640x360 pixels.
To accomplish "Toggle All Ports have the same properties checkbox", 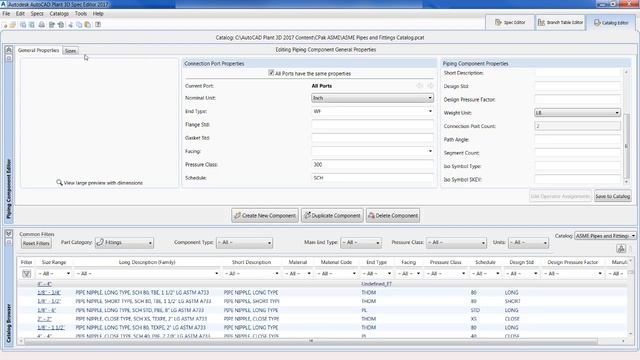I will pyautogui.click(x=271, y=73).
